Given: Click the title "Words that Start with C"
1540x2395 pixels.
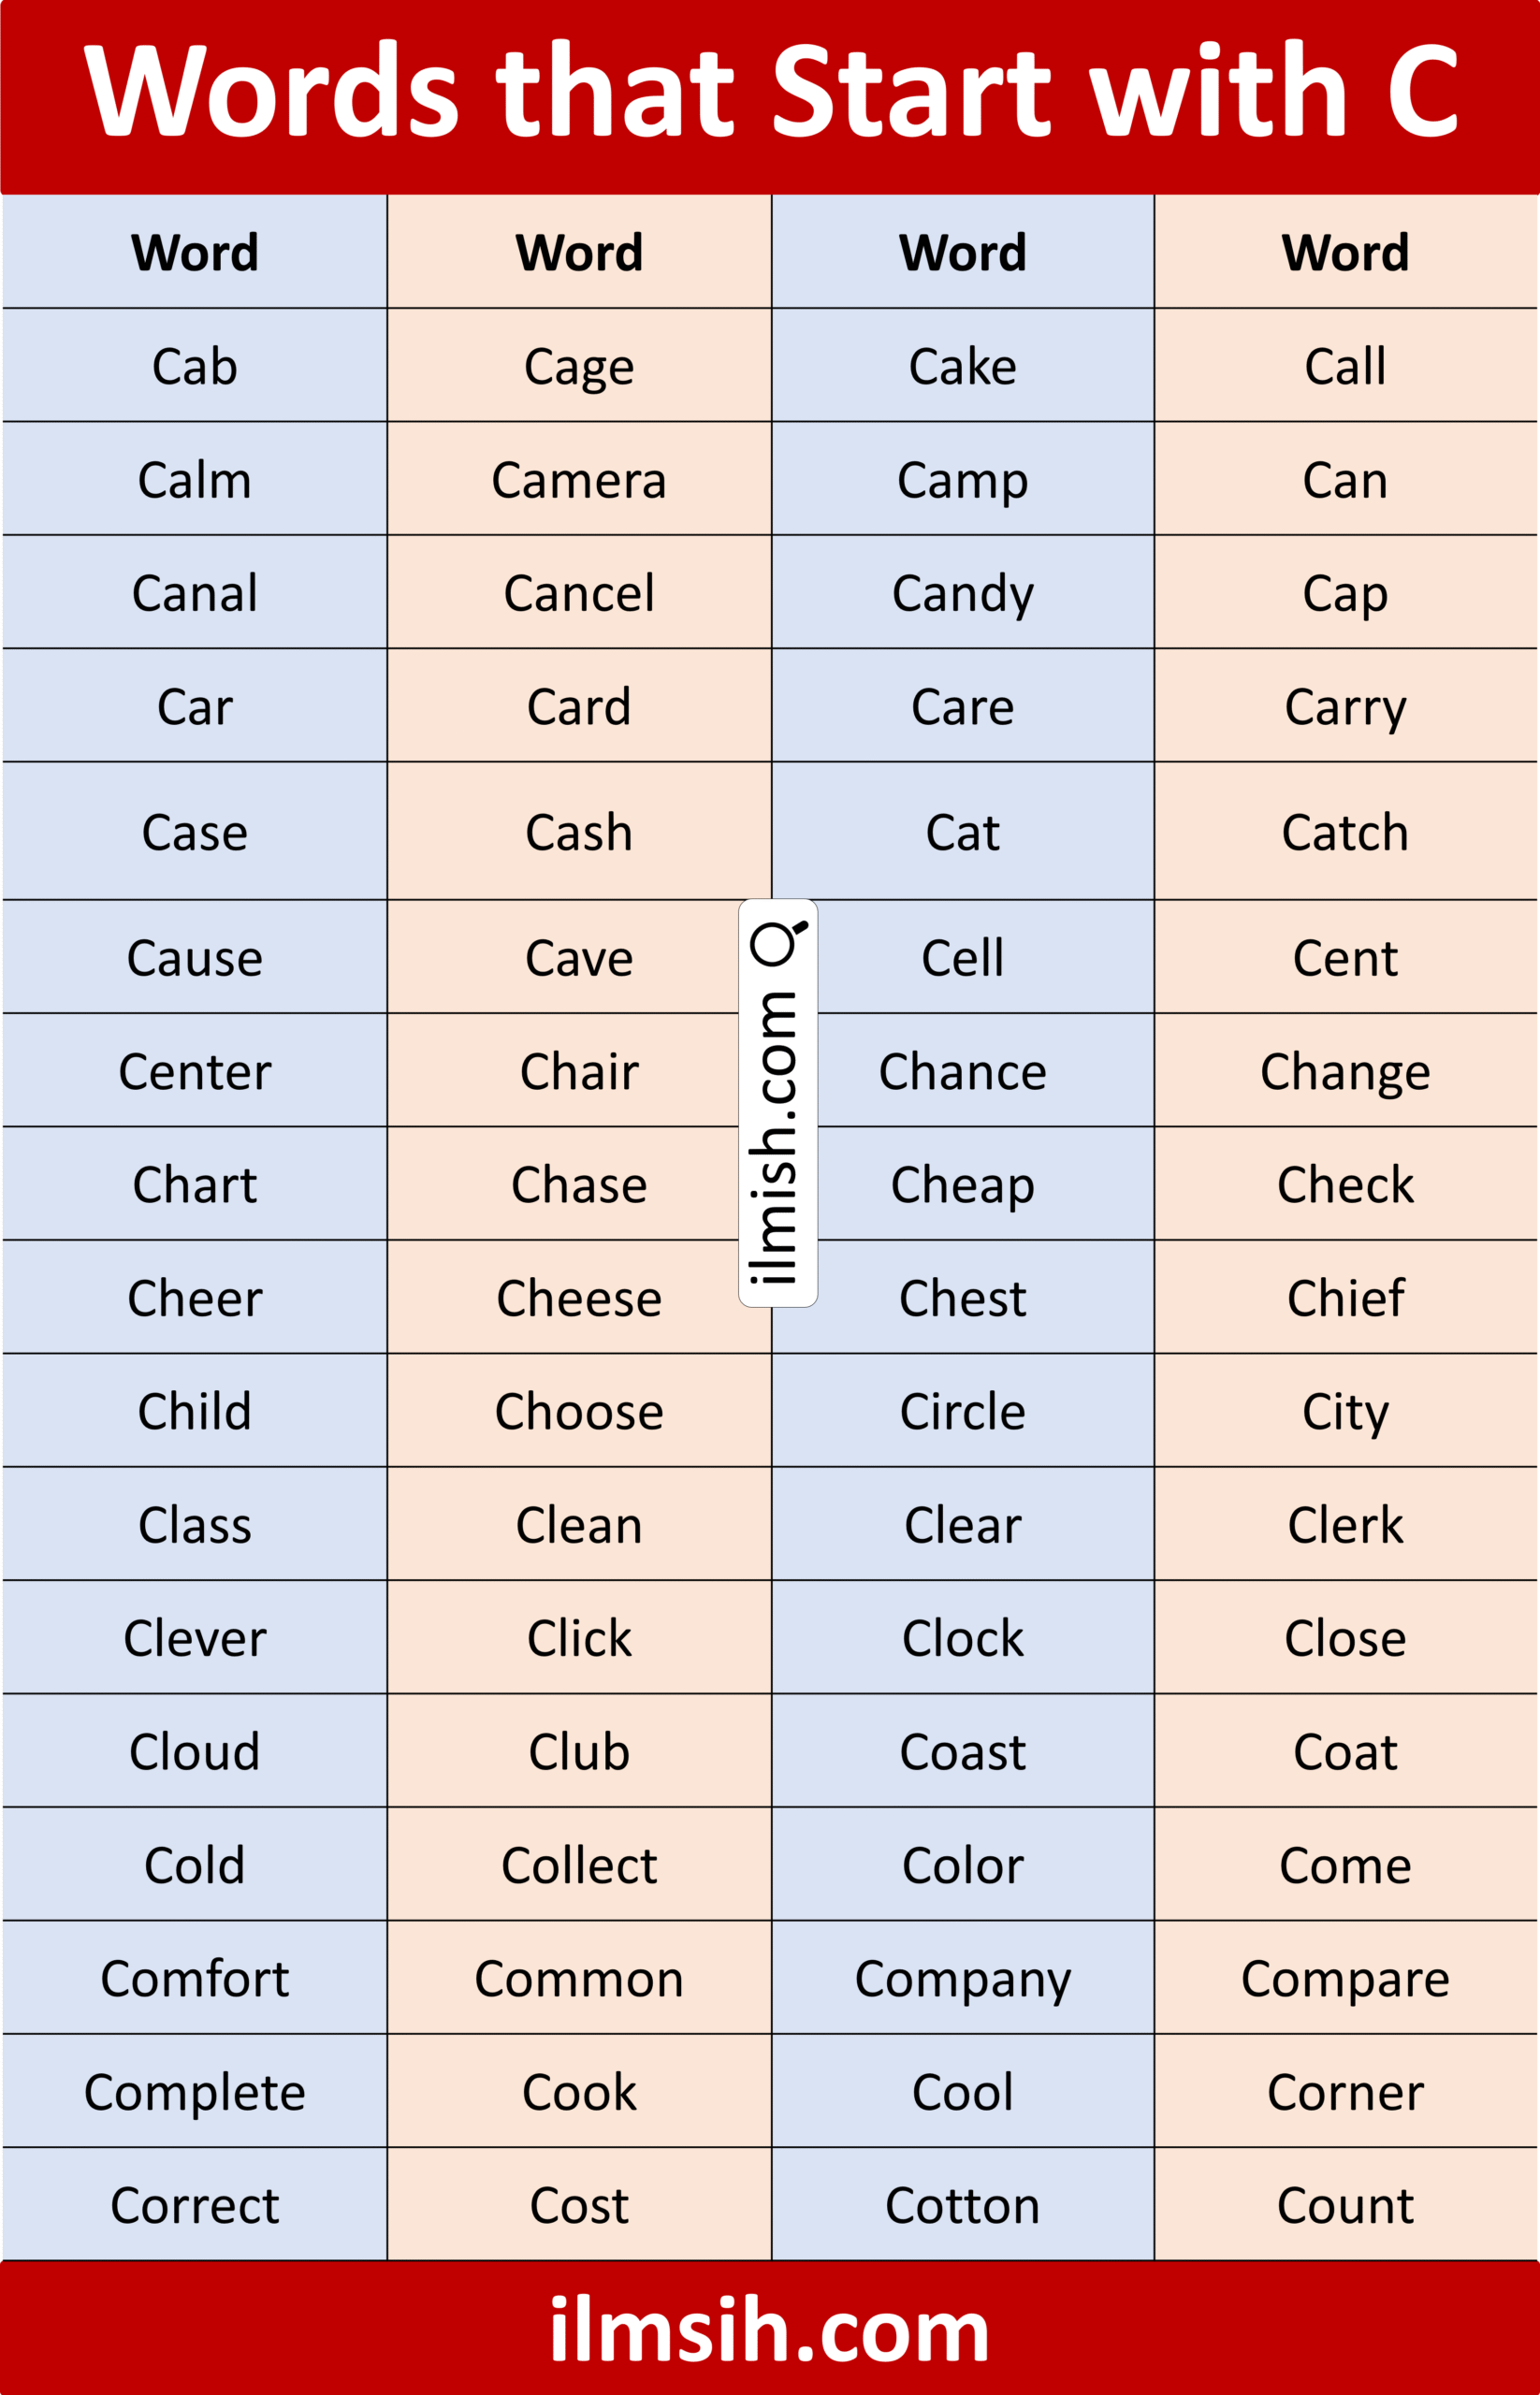Looking at the screenshot, I should 770,90.
